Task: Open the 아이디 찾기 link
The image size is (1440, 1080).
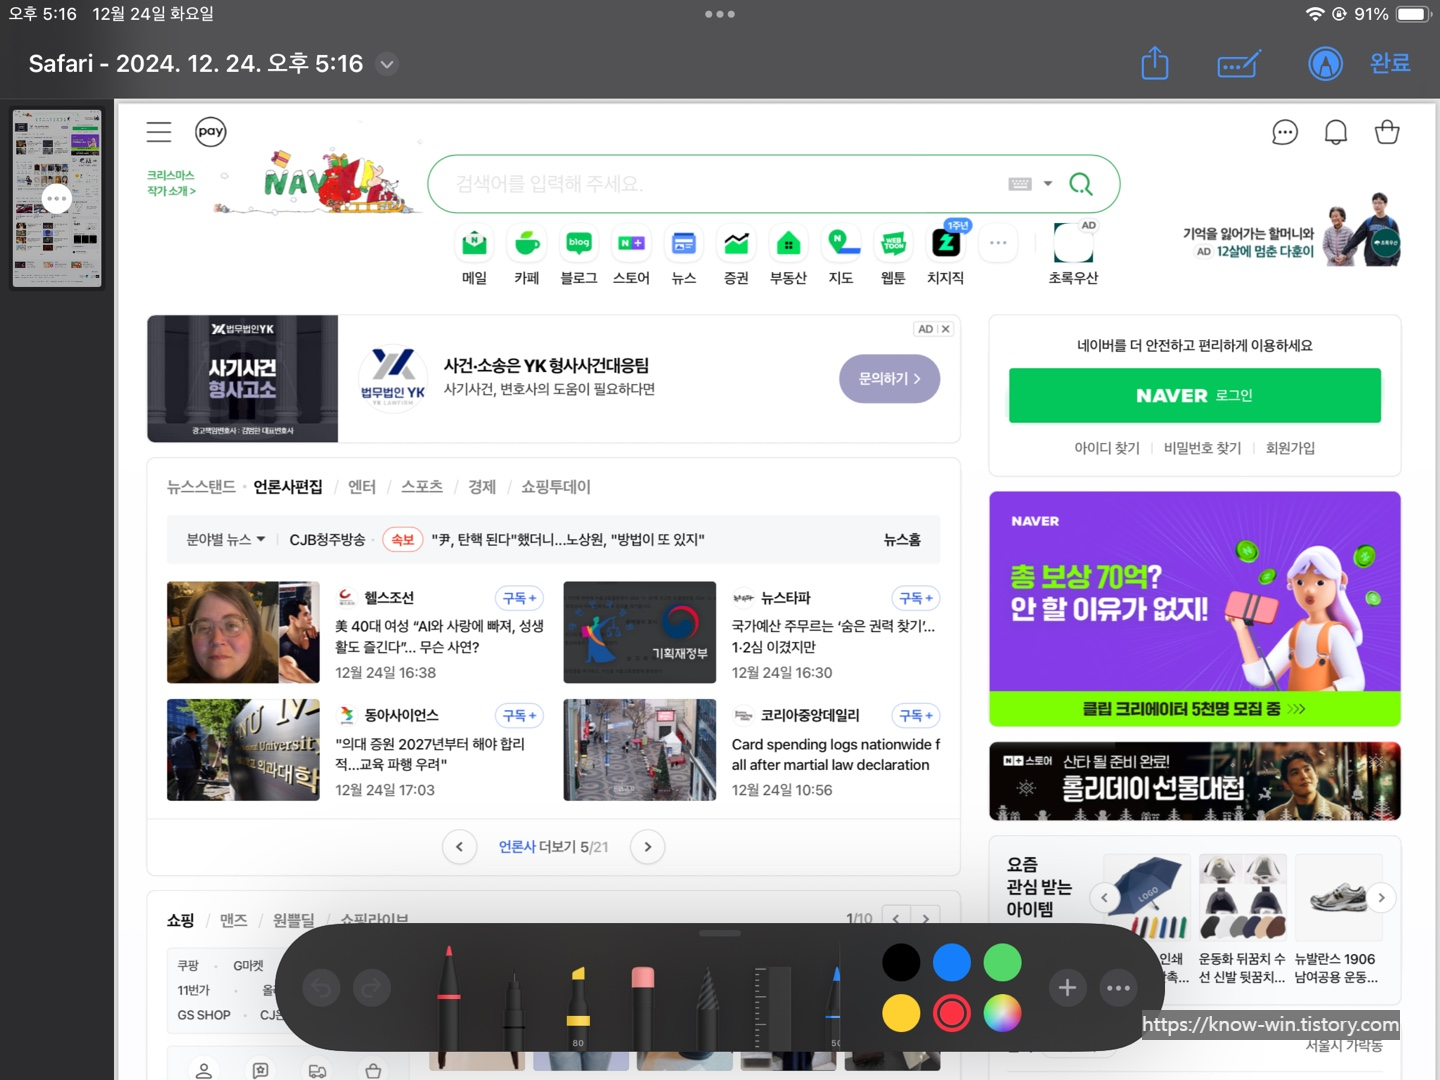Action: 1107,448
